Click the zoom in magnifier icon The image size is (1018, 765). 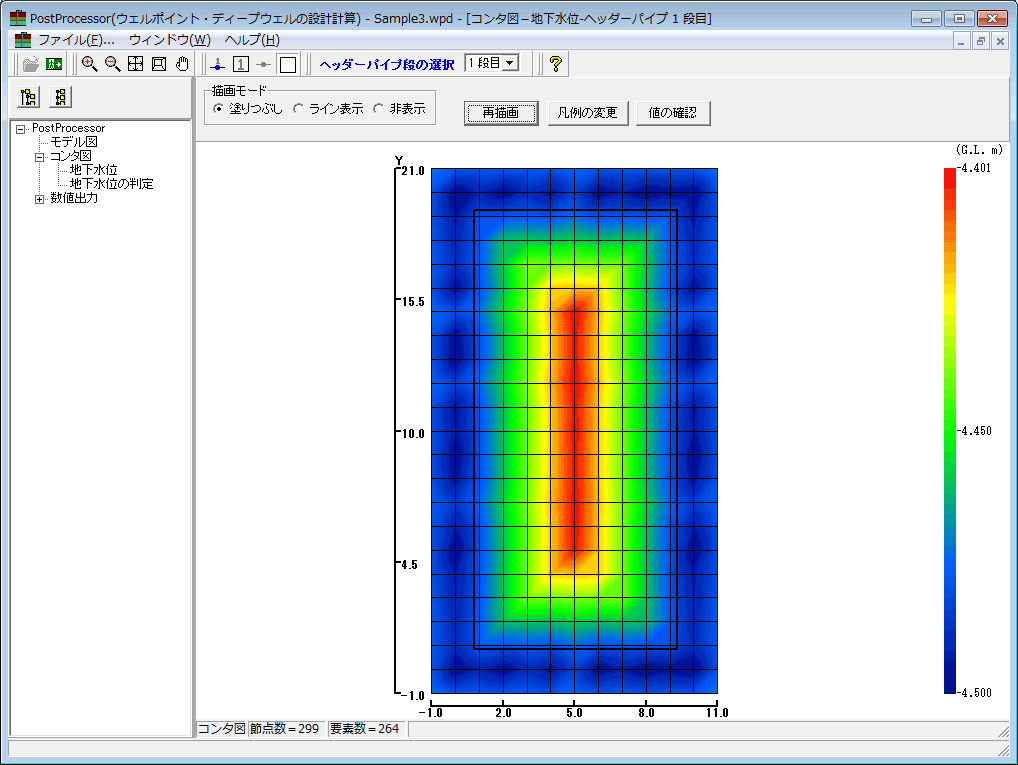tap(90, 64)
